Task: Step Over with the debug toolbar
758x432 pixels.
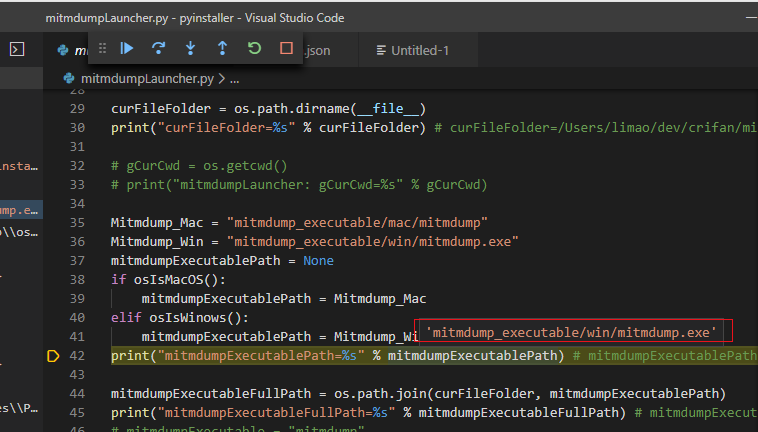Action: click(x=158, y=48)
